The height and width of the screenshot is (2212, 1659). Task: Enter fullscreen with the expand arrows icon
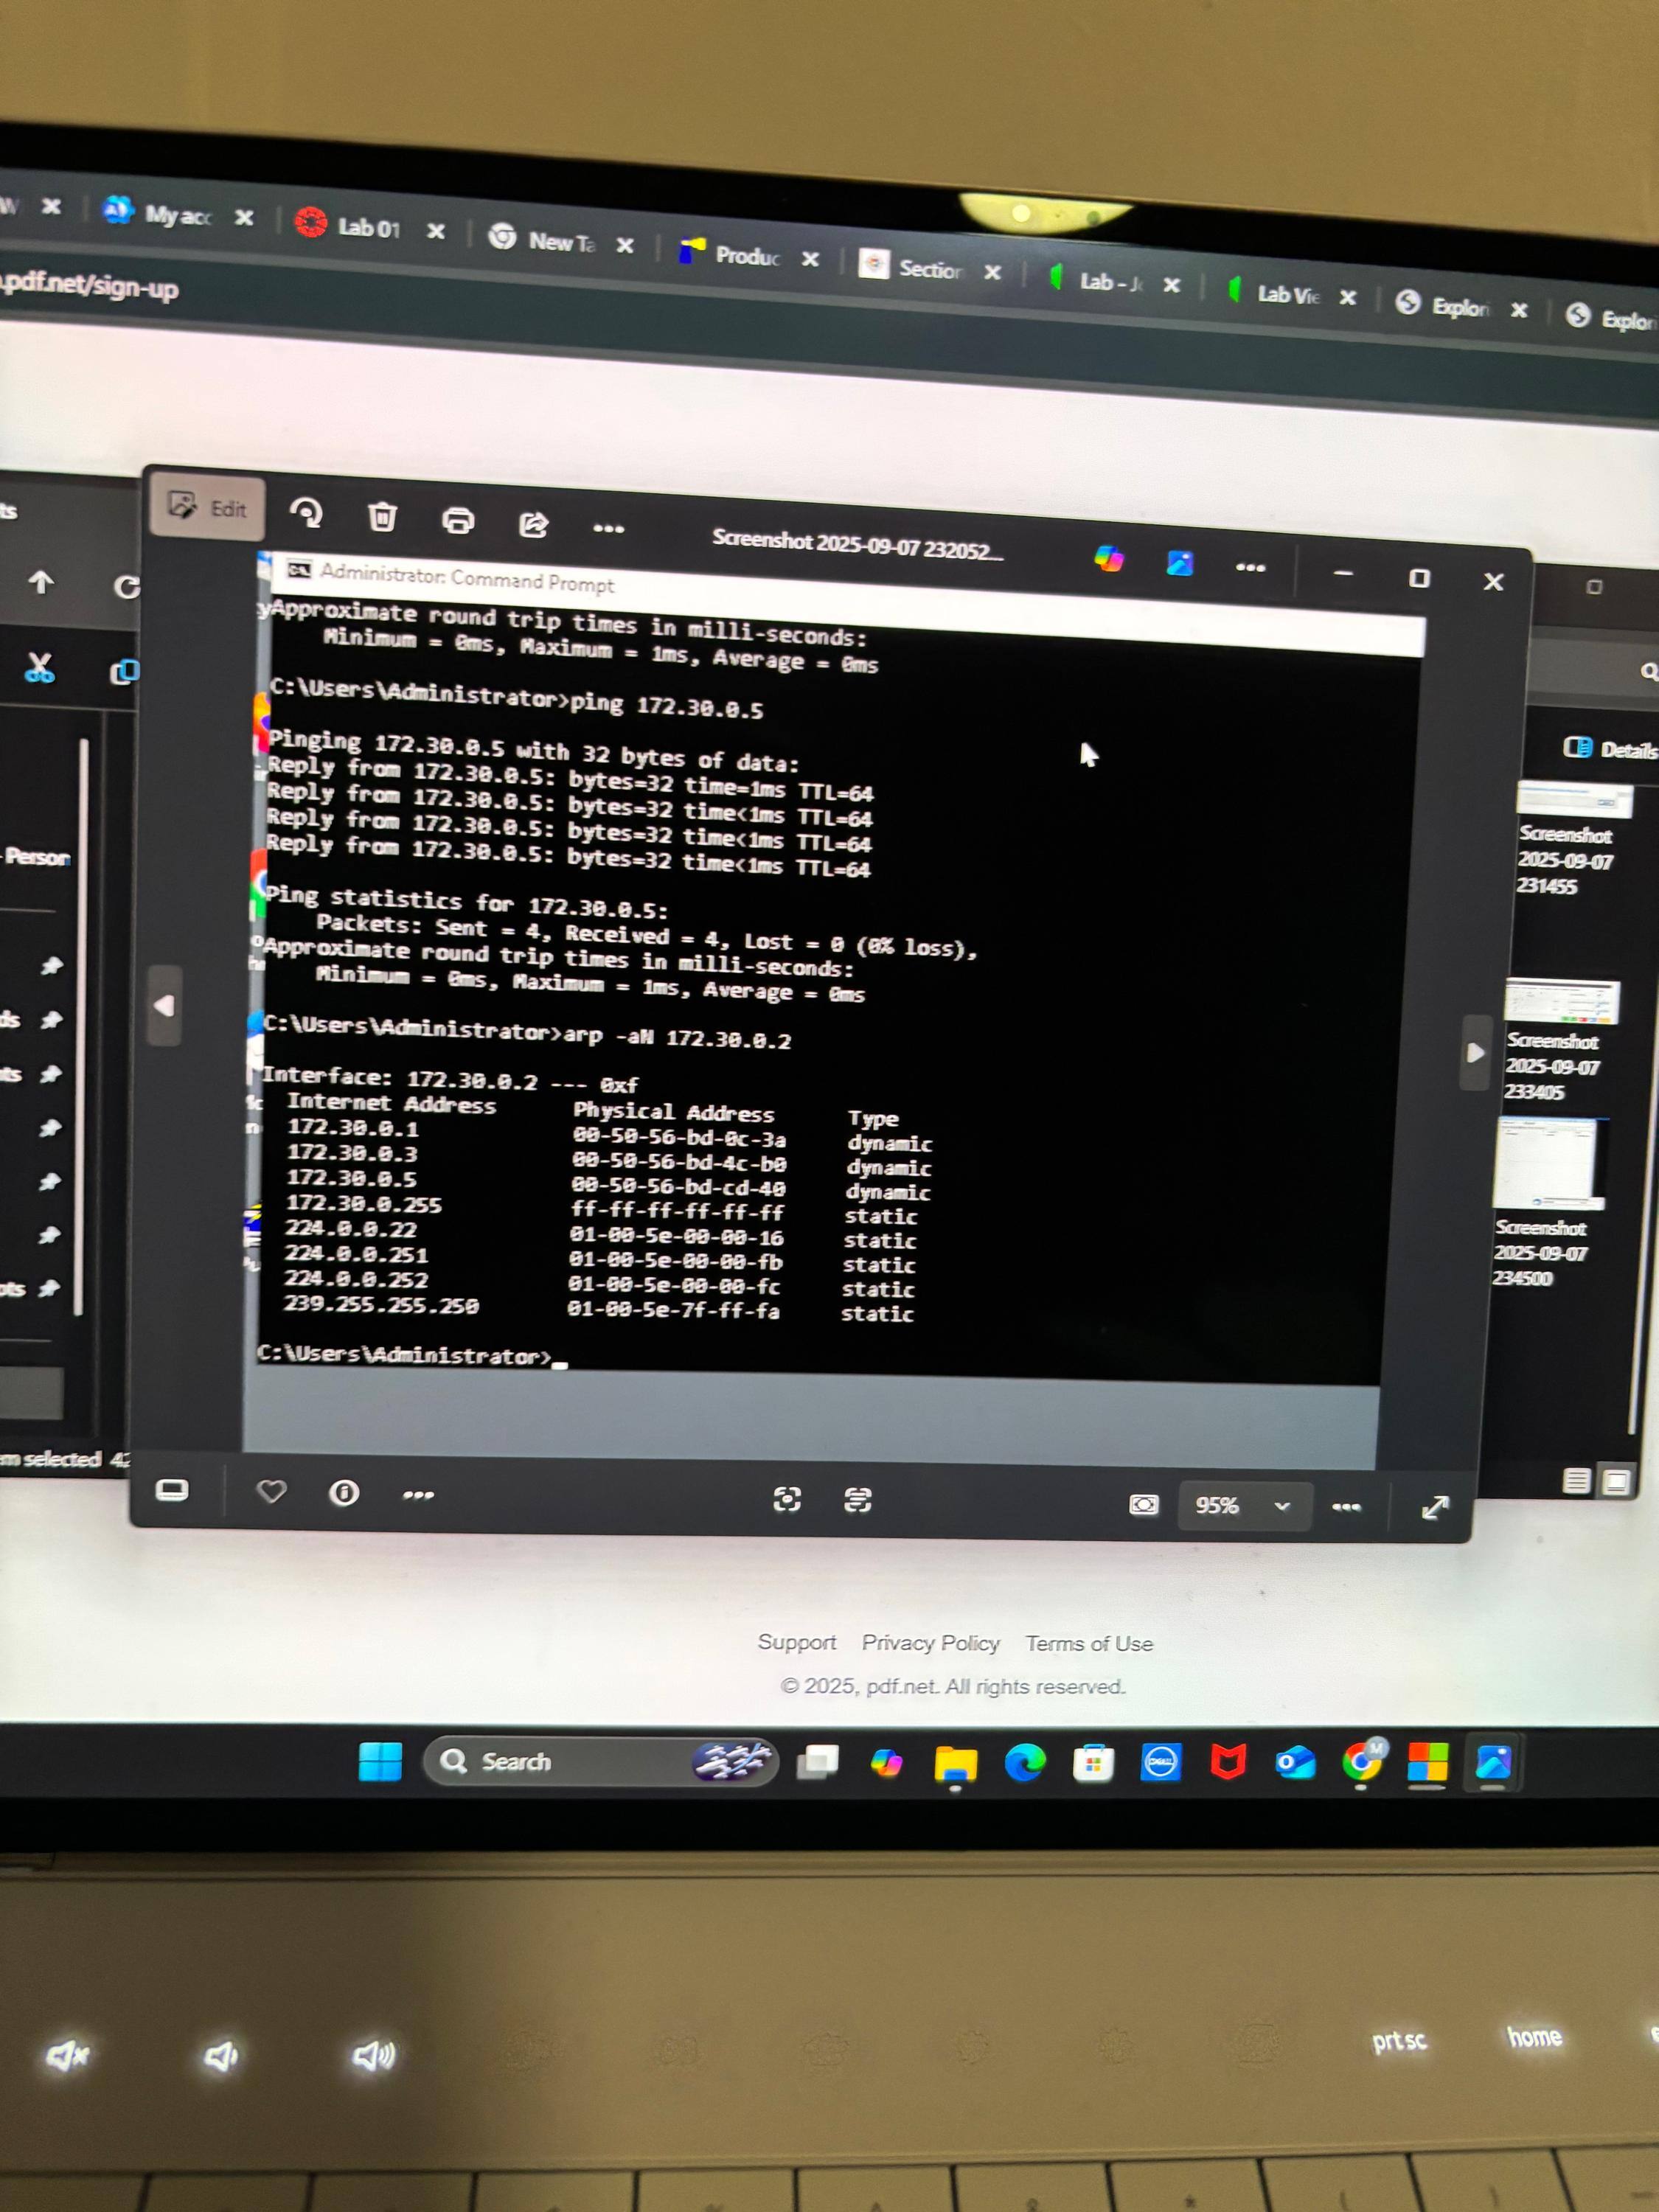coord(1435,1508)
